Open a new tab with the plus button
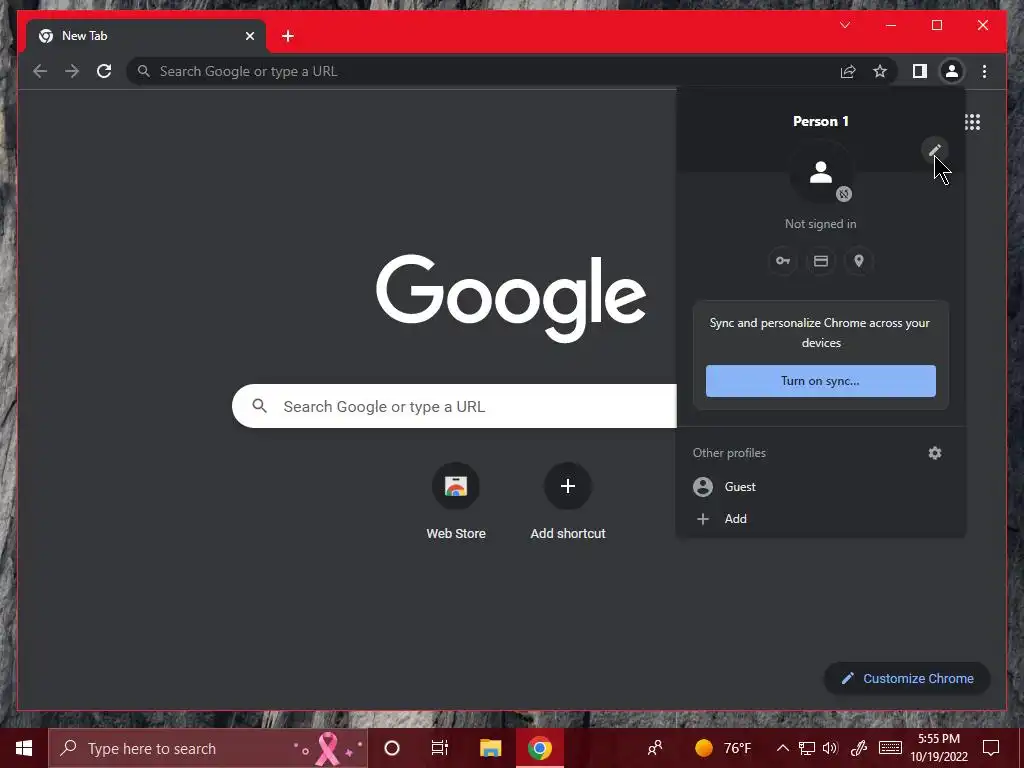 [288, 36]
